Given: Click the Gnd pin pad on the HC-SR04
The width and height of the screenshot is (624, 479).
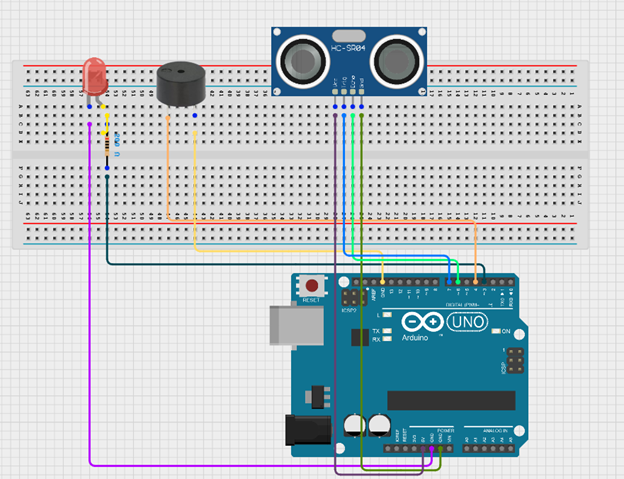Looking at the screenshot, I should (x=361, y=92).
